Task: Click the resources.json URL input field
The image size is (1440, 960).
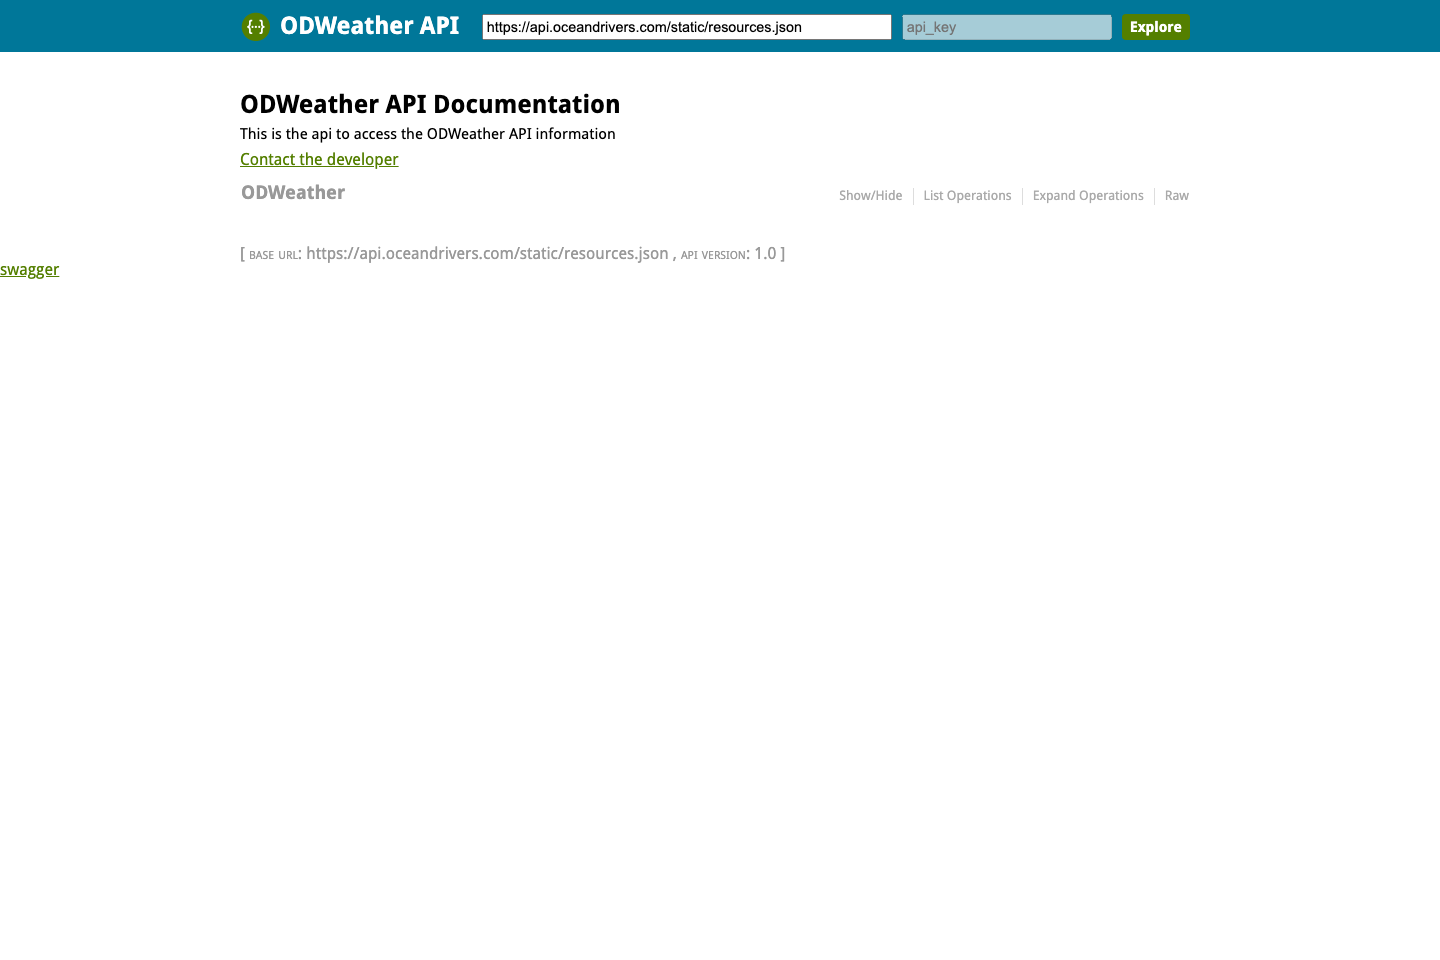Action: [x=686, y=27]
